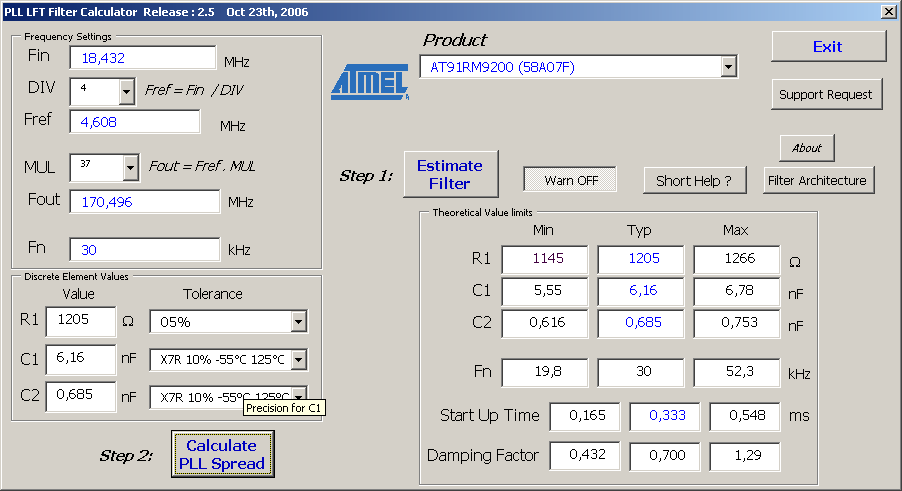Select the Fn Min value 19,8

(x=545, y=373)
